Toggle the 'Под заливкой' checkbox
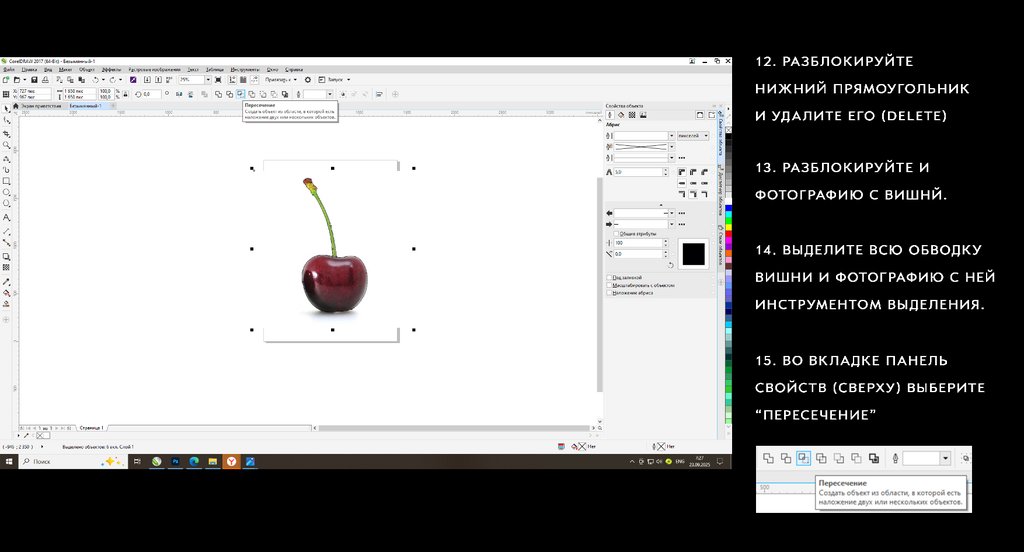The image size is (1024, 552). tap(609, 277)
